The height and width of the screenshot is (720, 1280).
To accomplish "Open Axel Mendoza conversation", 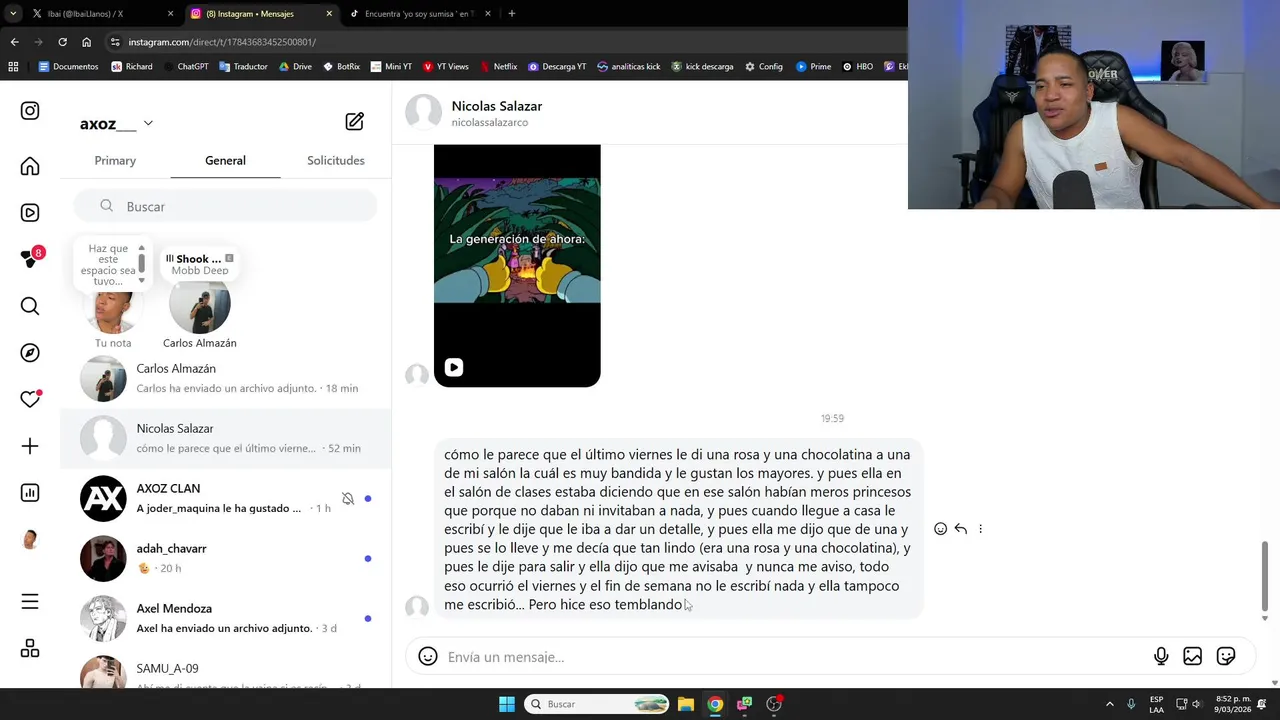I will click(x=226, y=618).
